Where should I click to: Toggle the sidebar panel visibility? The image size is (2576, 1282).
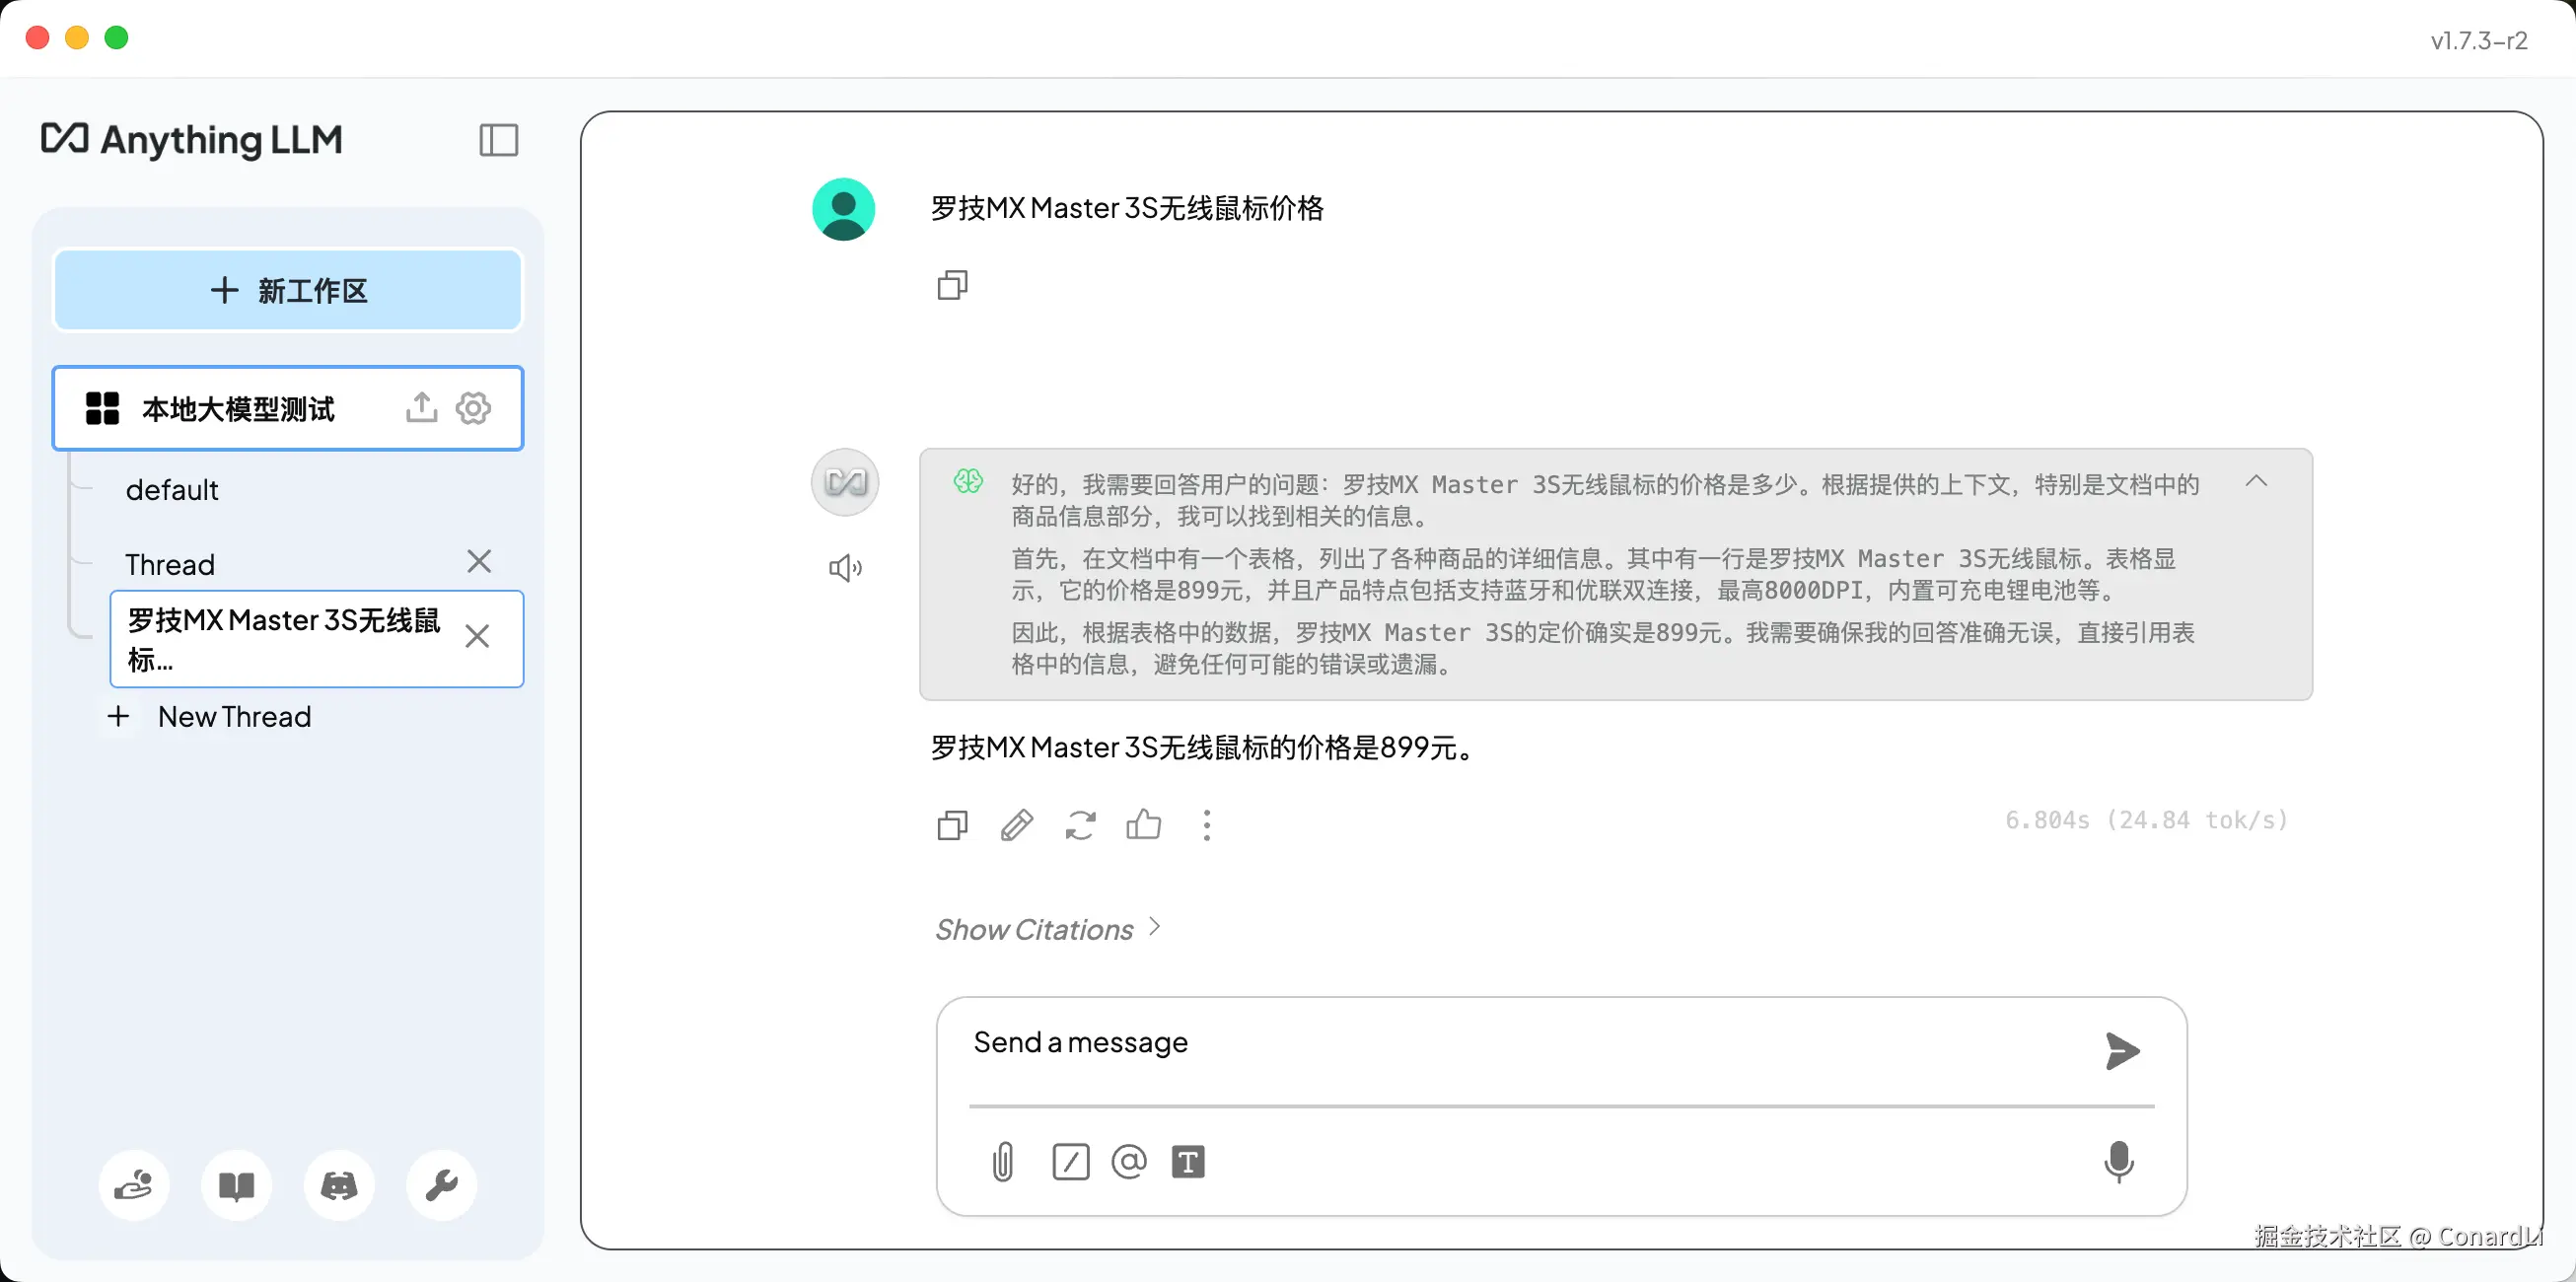(x=498, y=140)
